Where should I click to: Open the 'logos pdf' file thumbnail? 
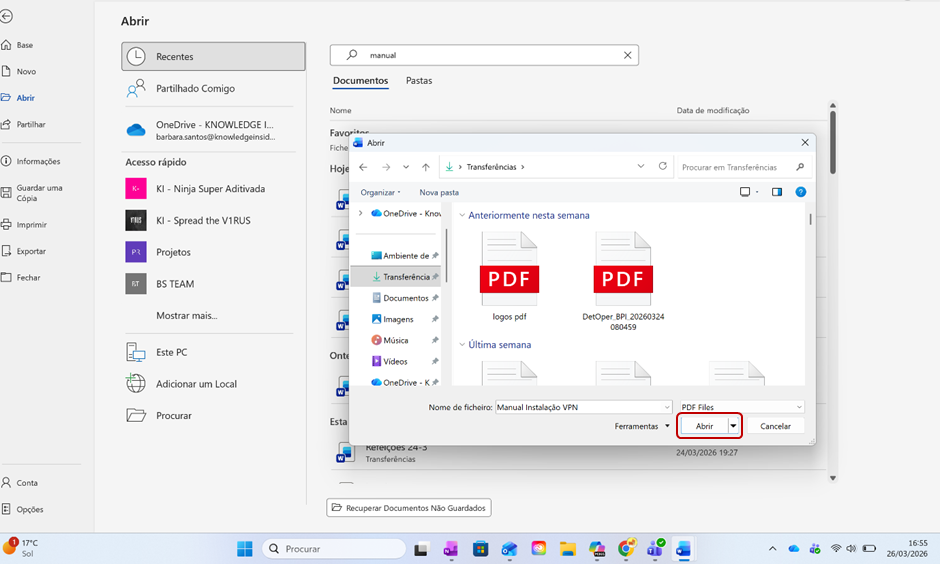(x=509, y=270)
